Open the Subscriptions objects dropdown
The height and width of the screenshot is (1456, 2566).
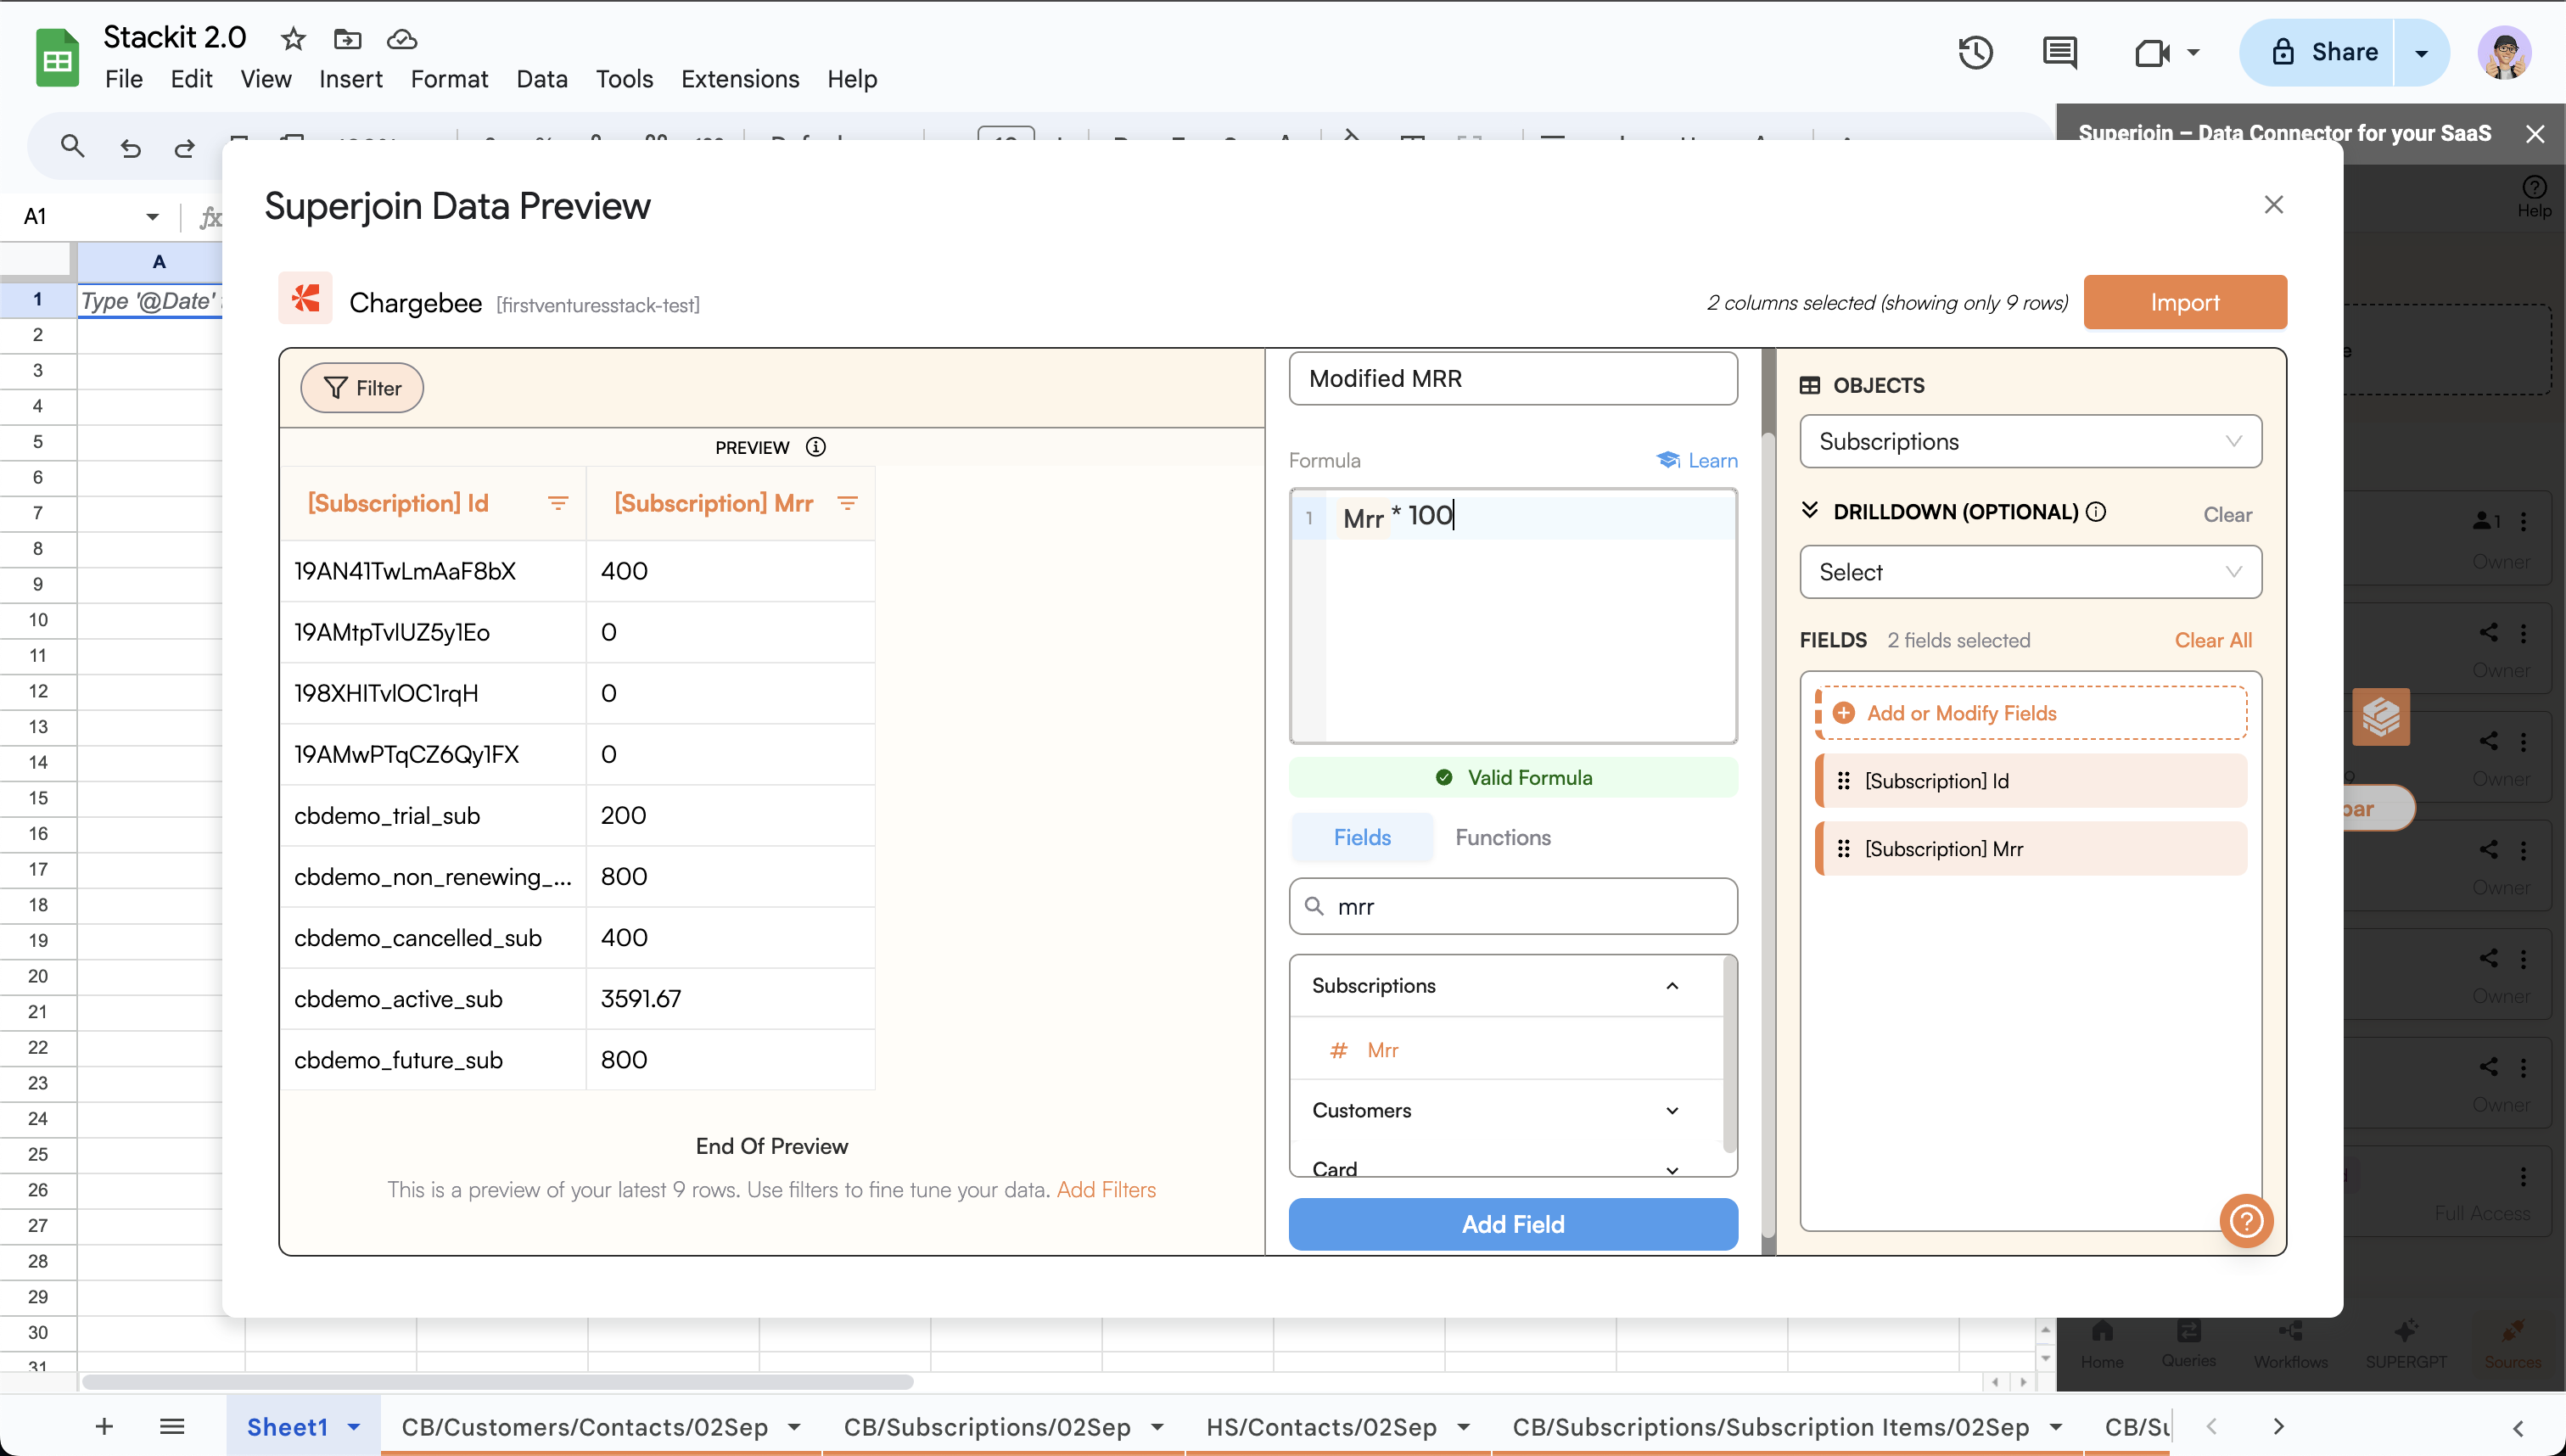(x=2030, y=442)
